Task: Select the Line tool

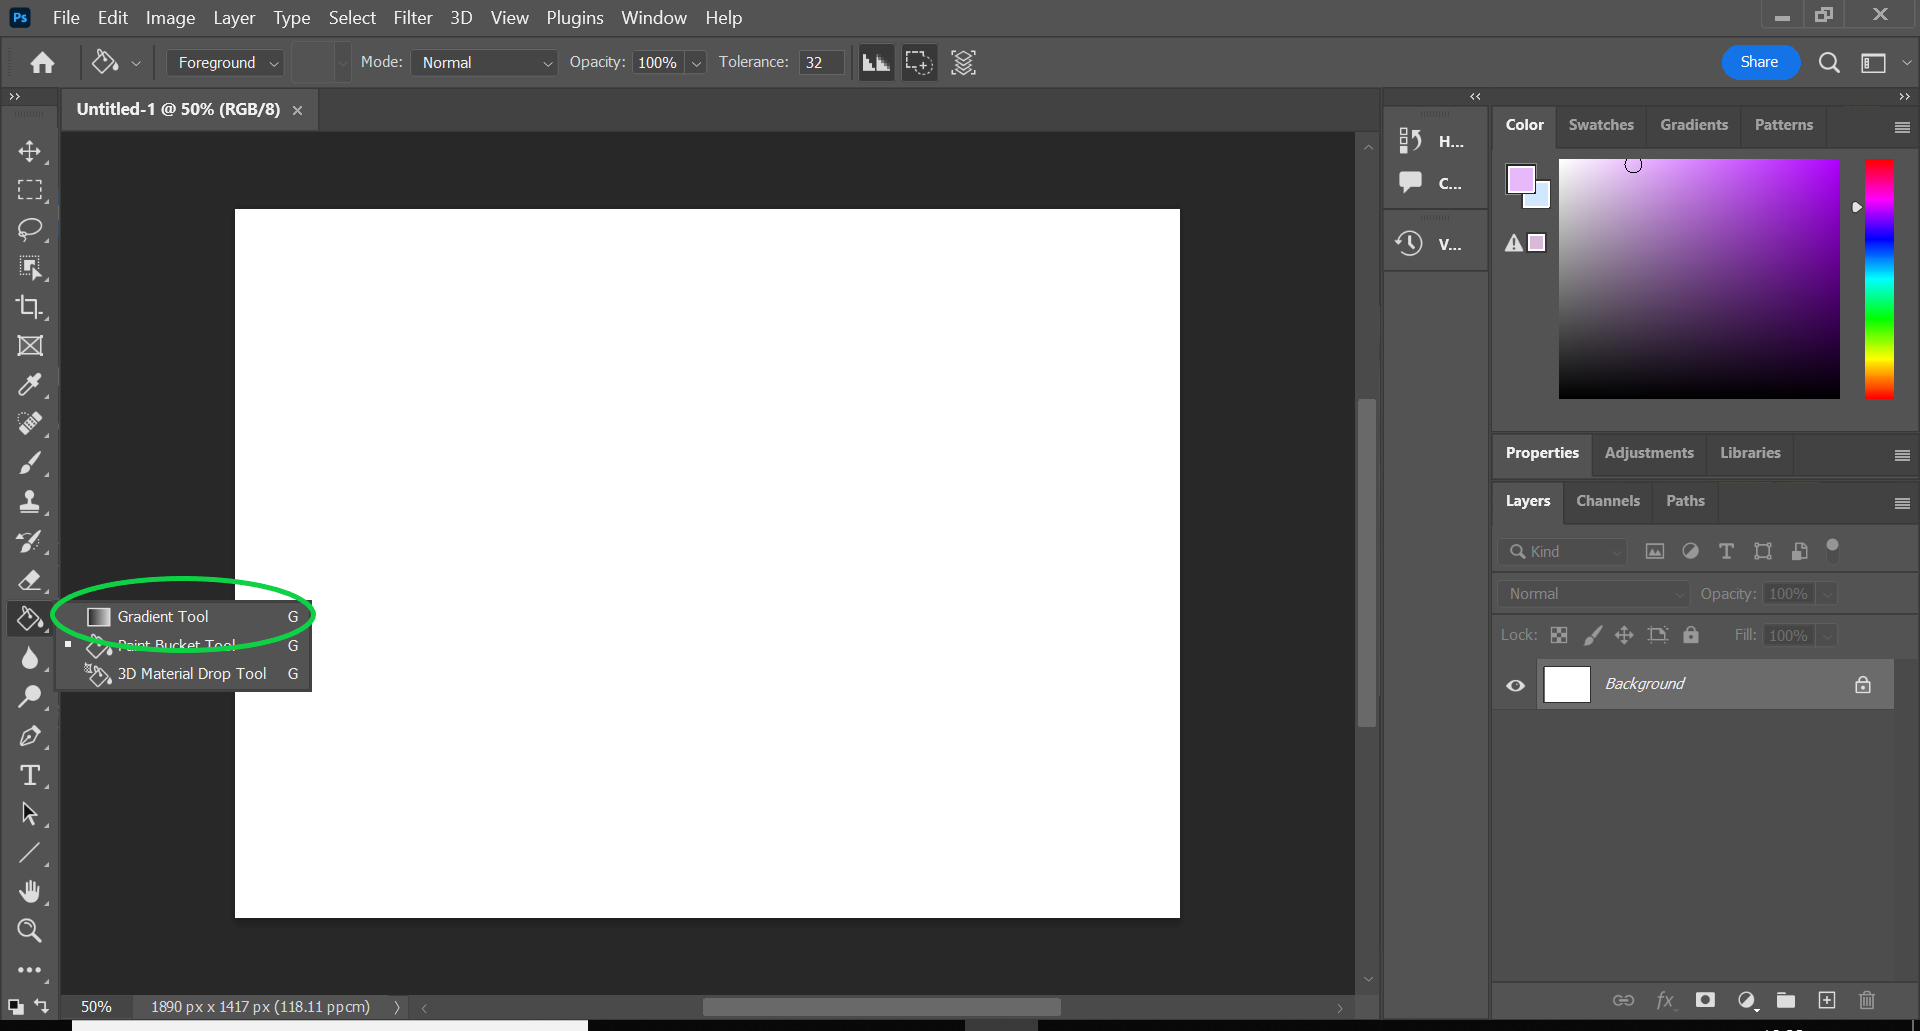Action: click(x=30, y=853)
